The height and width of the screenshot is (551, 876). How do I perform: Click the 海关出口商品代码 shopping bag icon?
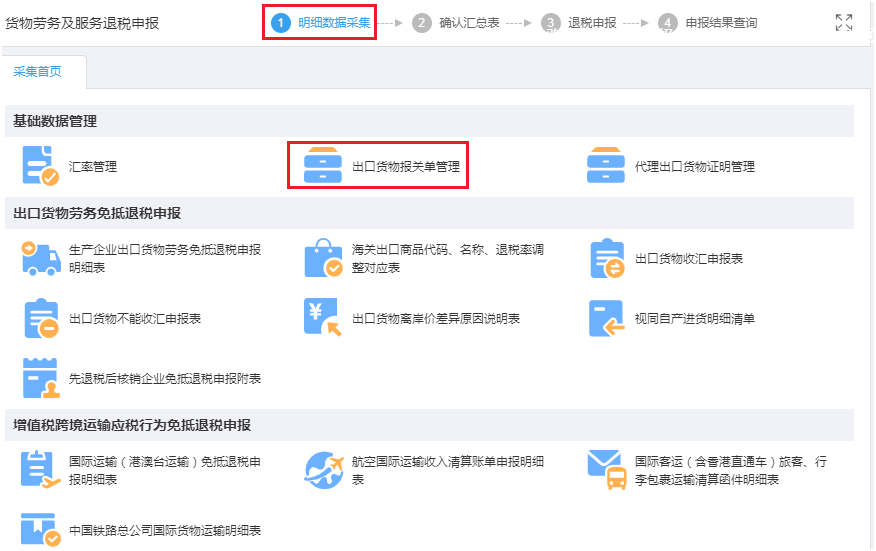coord(323,258)
